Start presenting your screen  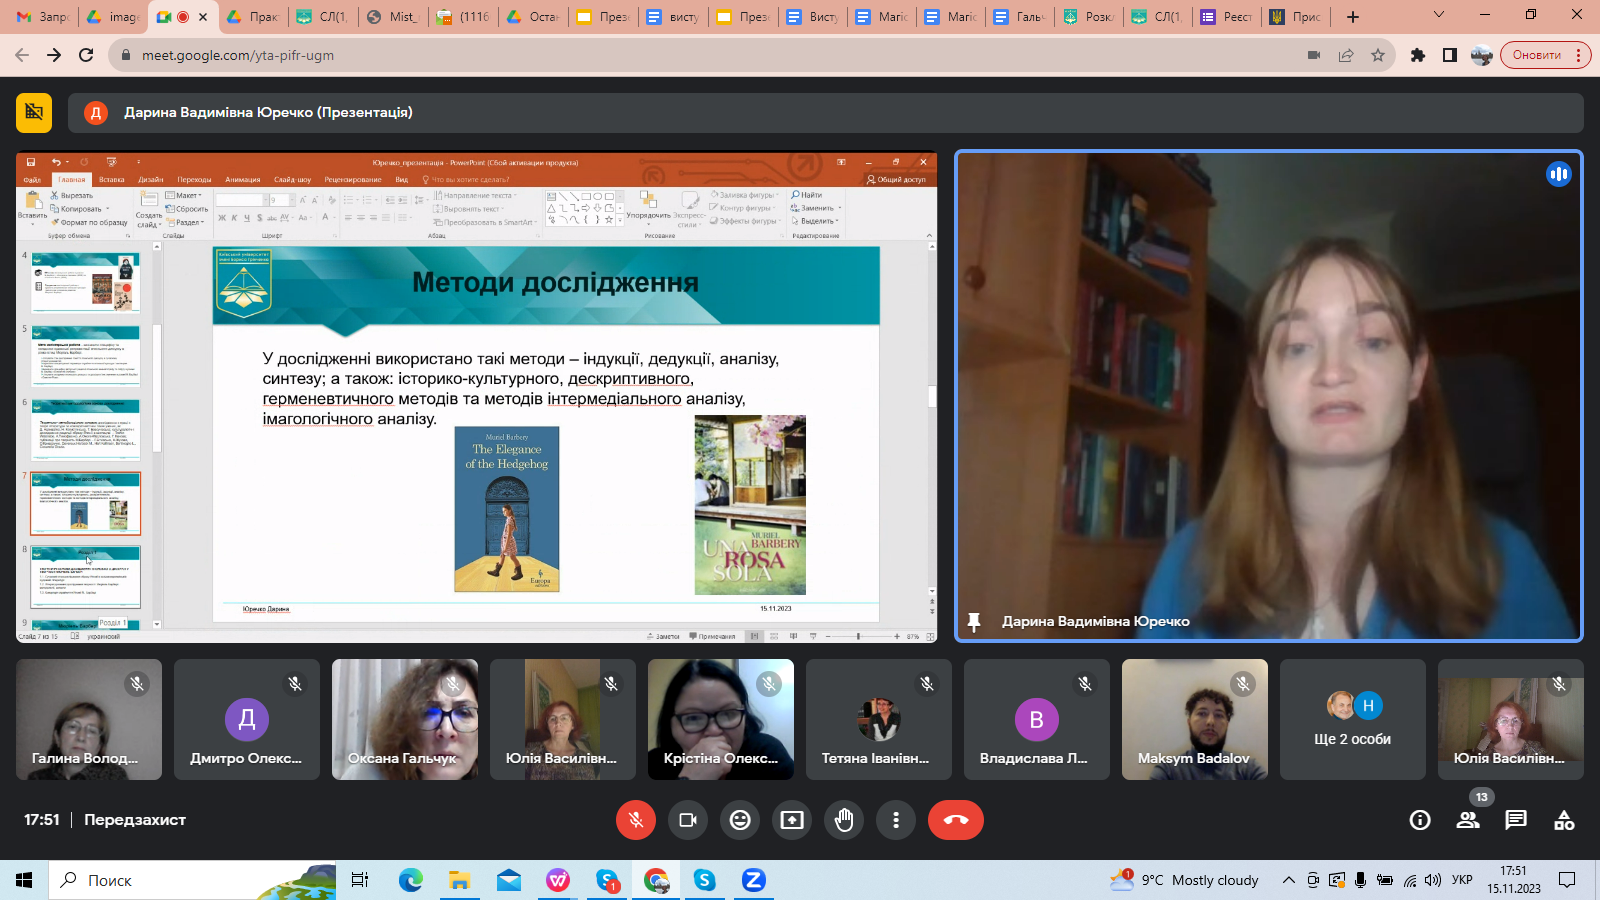(x=792, y=820)
